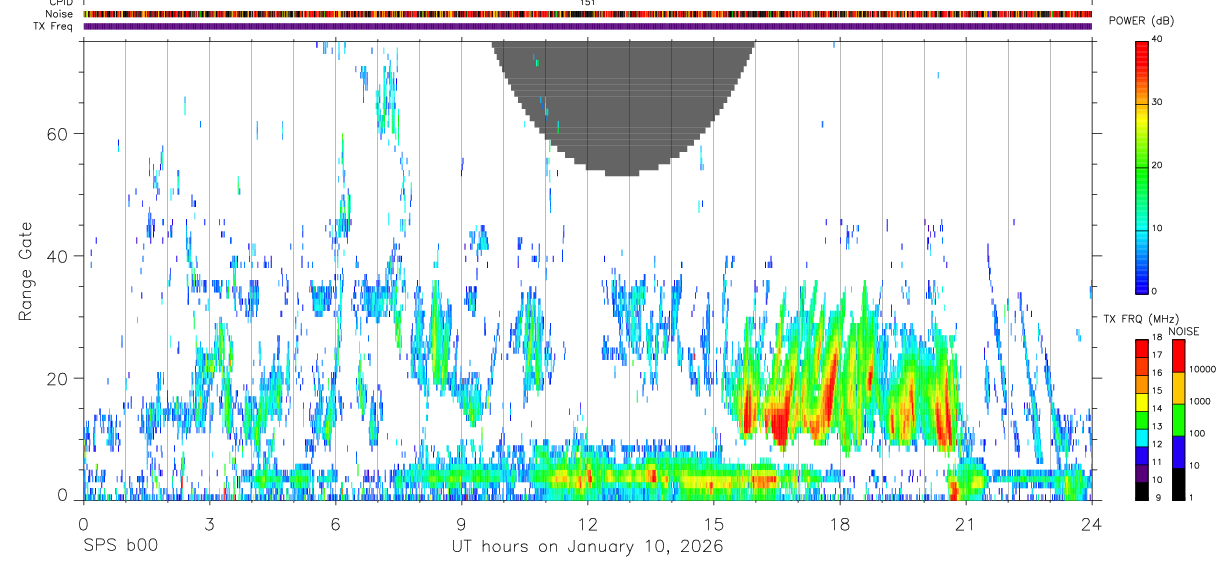Click the NOISE color scale bar

pos(1179,419)
